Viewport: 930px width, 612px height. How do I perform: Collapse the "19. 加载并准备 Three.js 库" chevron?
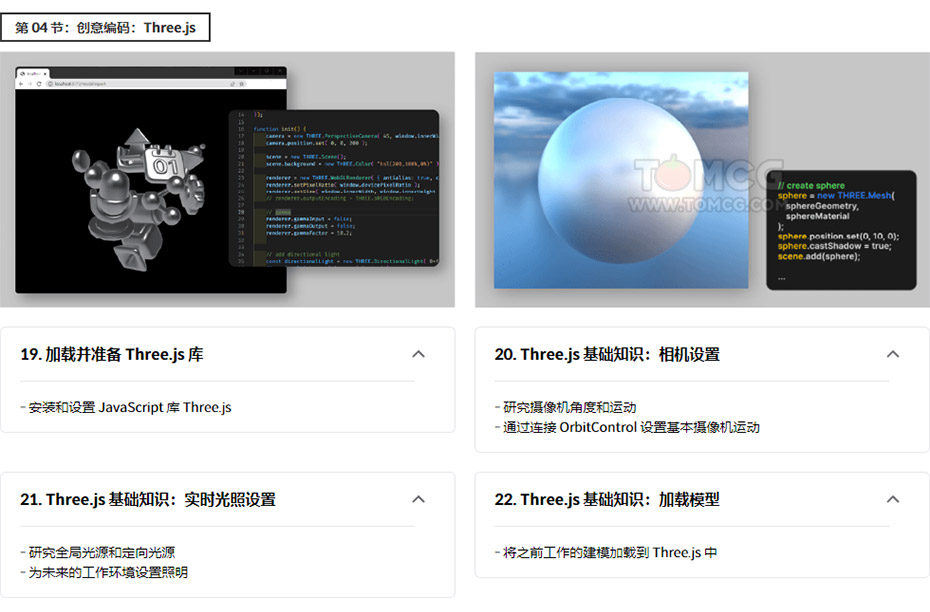(x=418, y=354)
